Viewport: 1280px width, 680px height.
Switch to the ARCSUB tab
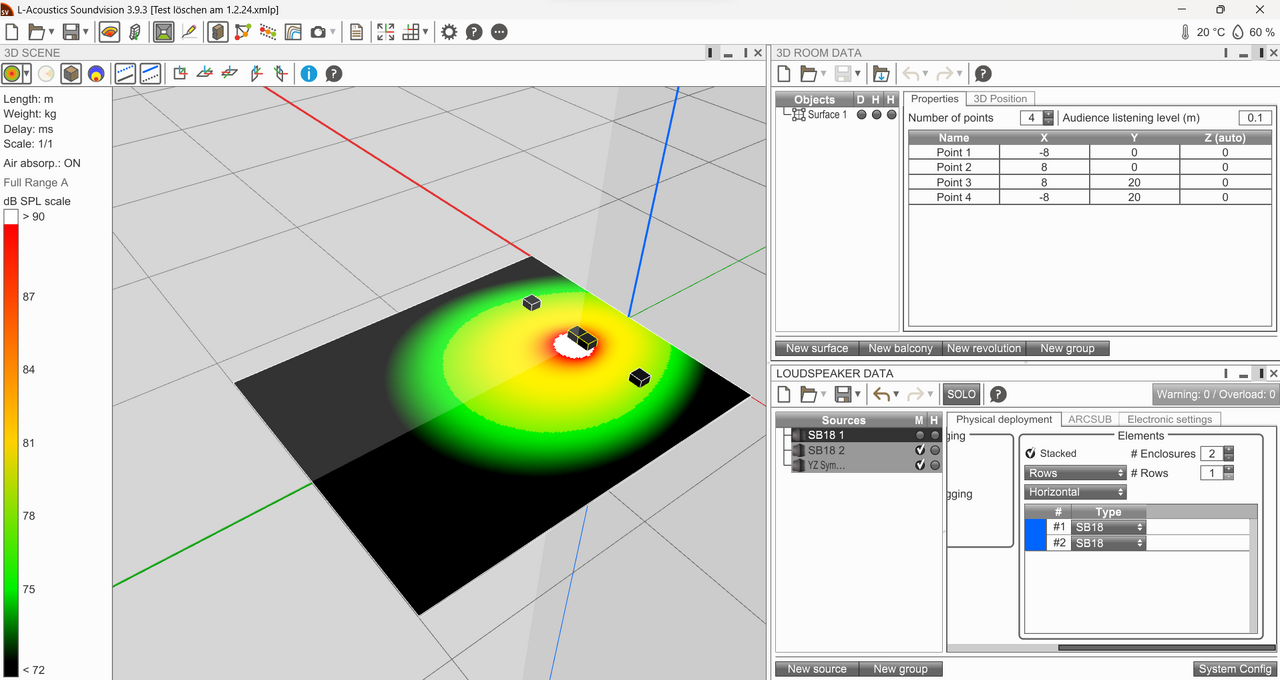tap(1089, 420)
